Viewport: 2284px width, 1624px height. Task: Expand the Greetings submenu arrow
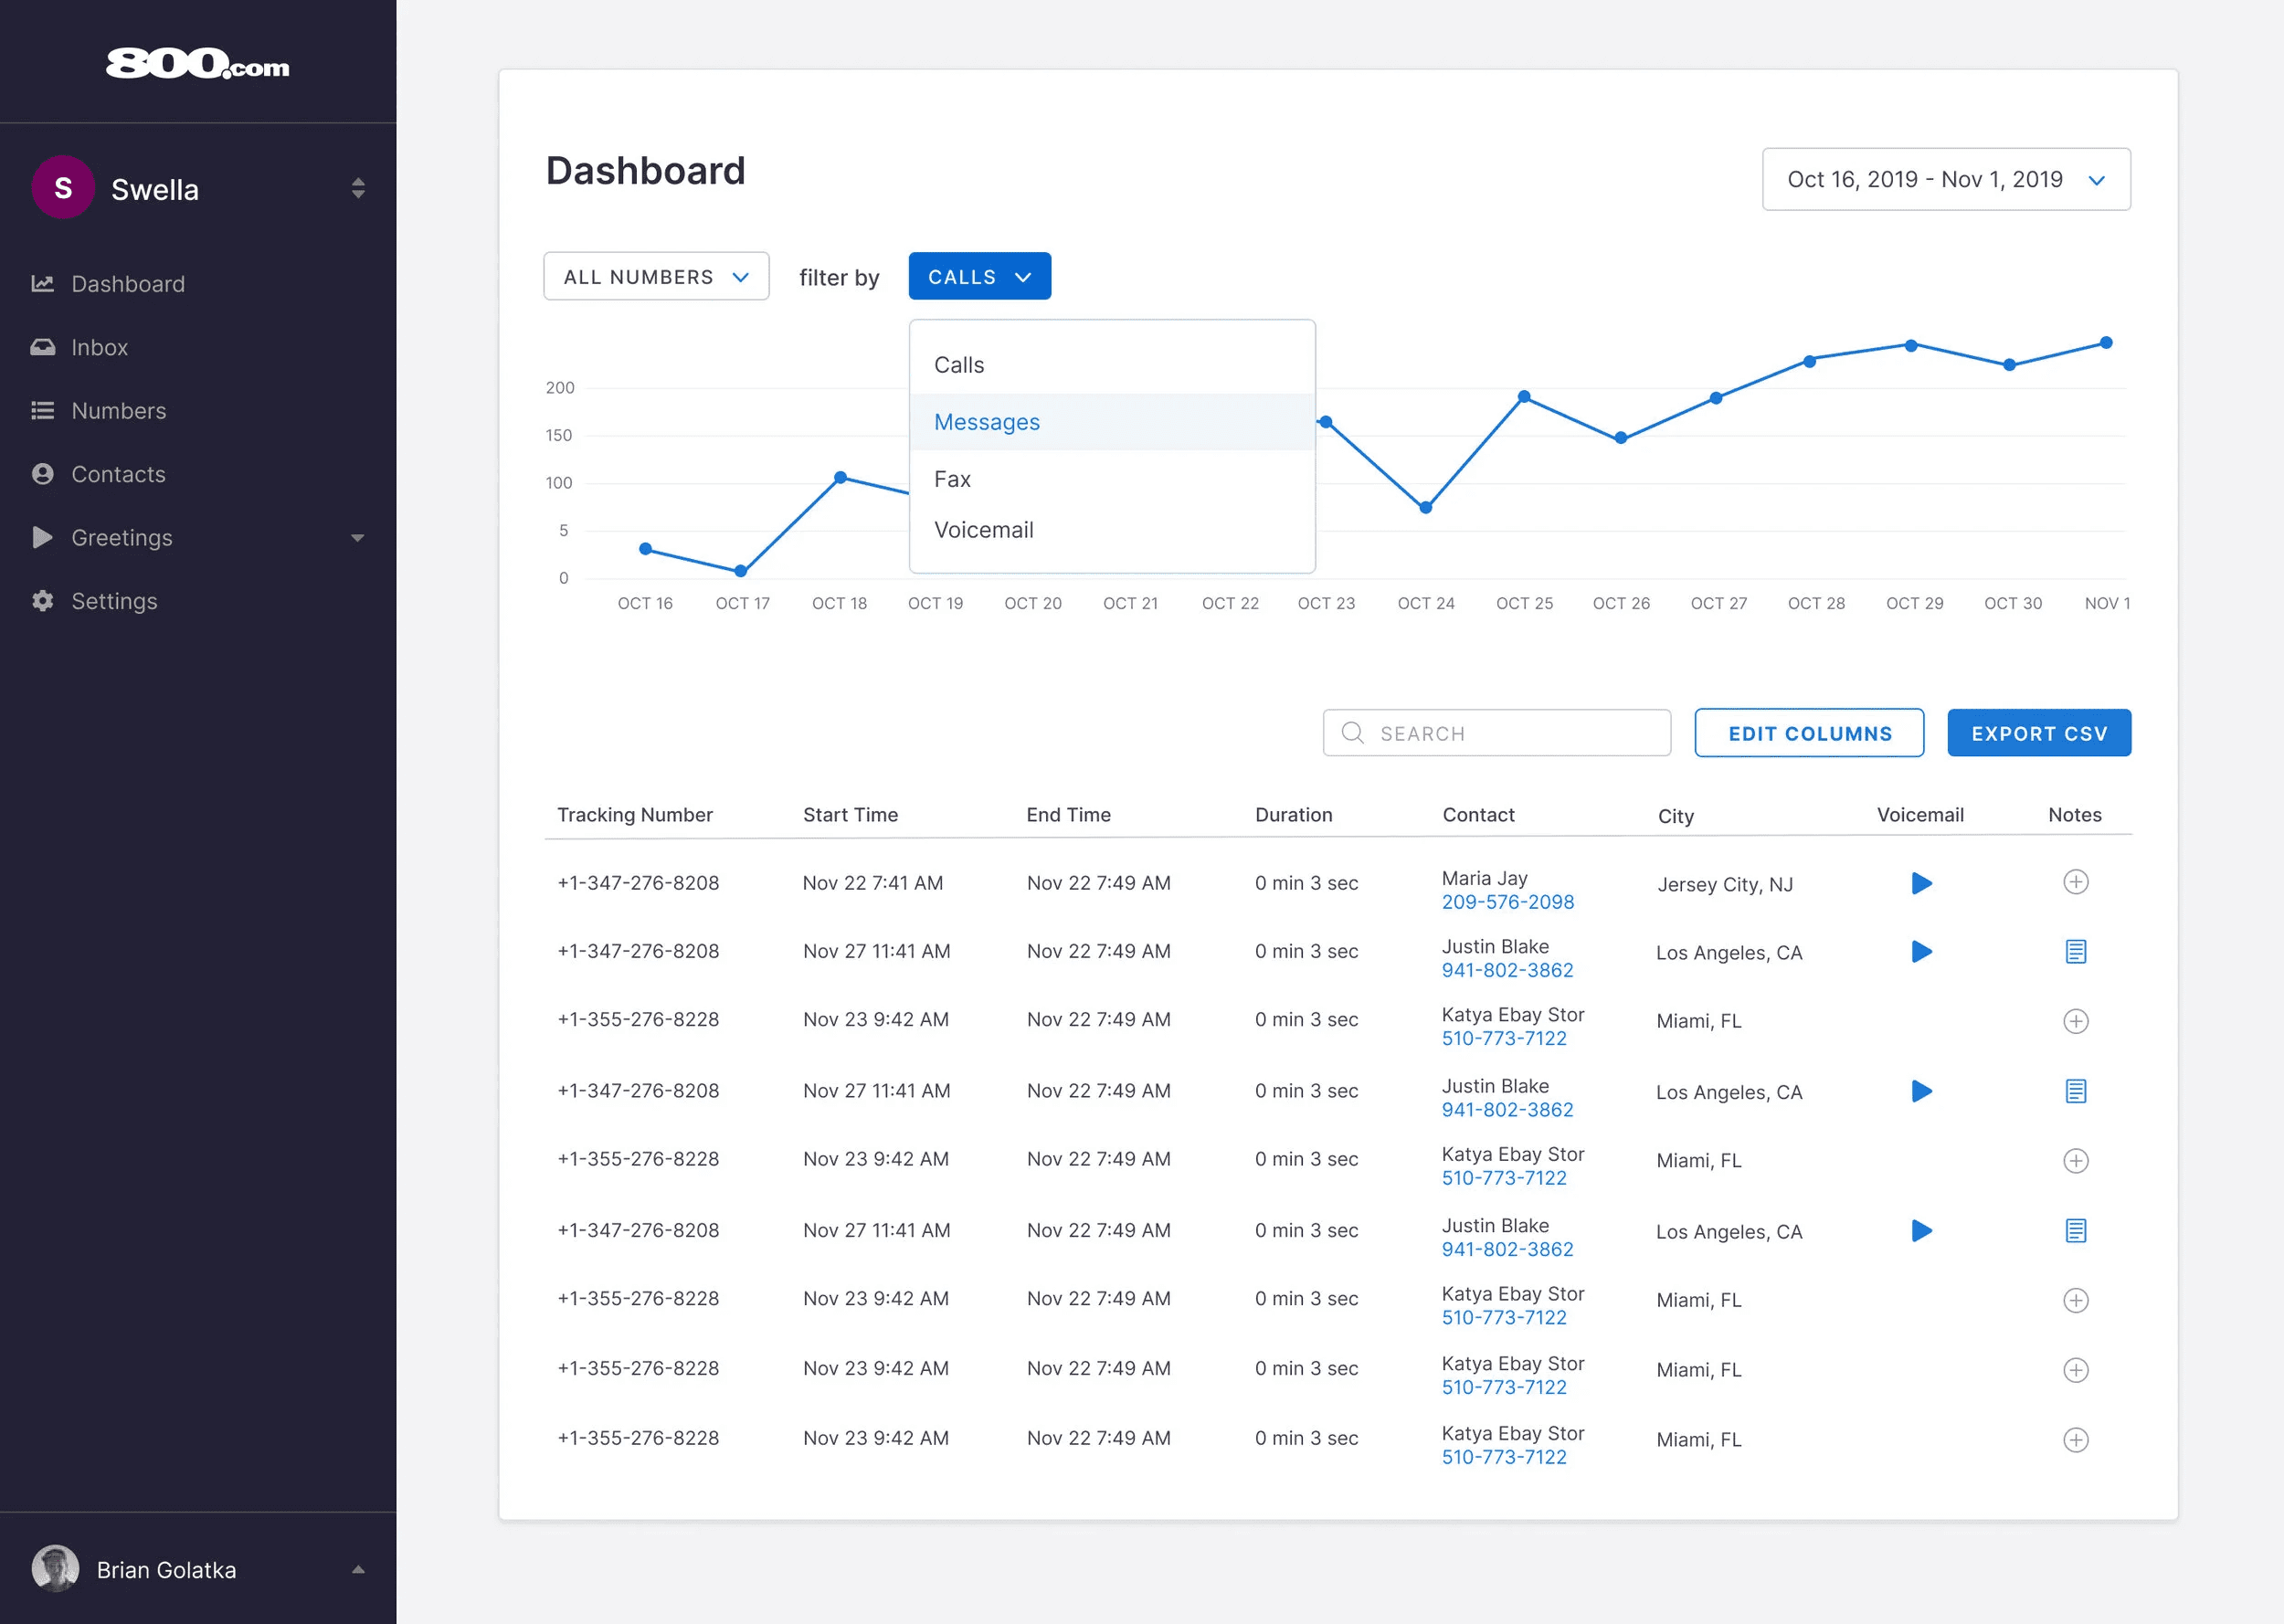[357, 538]
